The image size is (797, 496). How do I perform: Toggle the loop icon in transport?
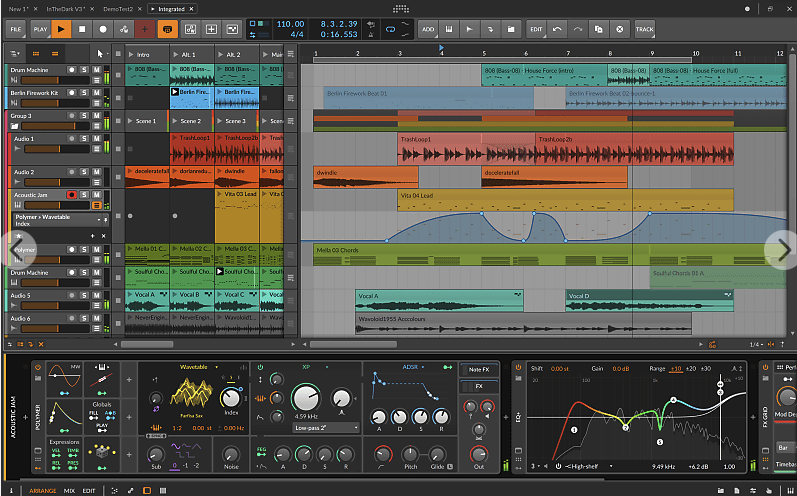[390, 29]
